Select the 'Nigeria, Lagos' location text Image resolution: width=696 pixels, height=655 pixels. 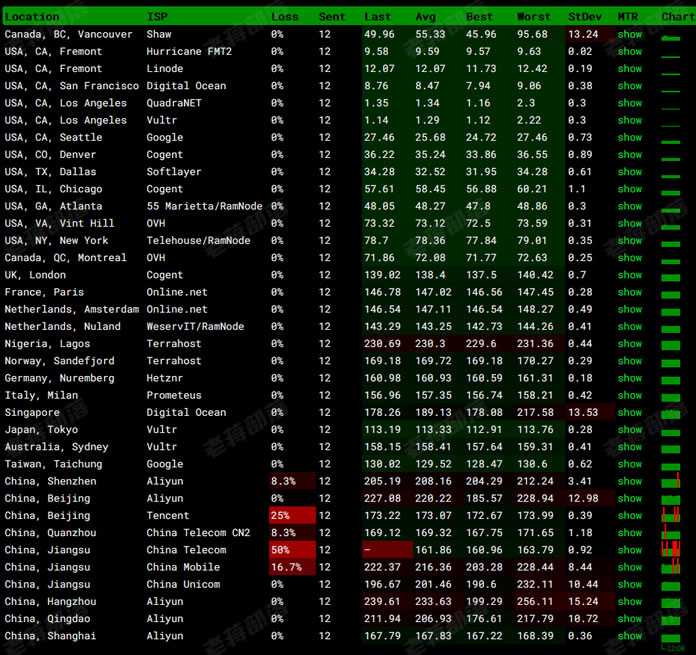click(47, 344)
